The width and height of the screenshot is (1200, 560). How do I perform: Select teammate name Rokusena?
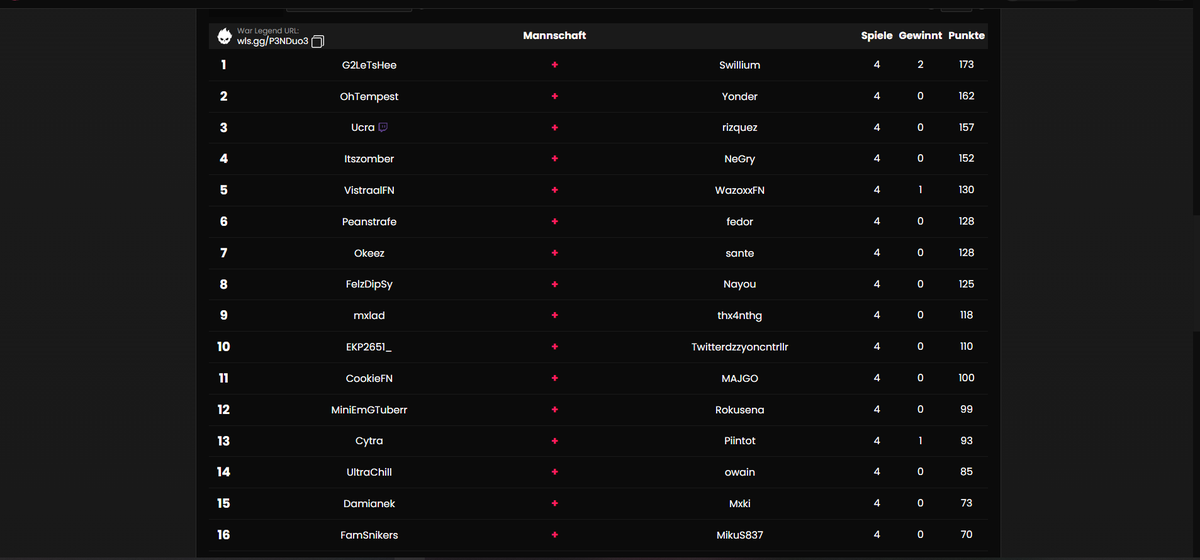[740, 410]
